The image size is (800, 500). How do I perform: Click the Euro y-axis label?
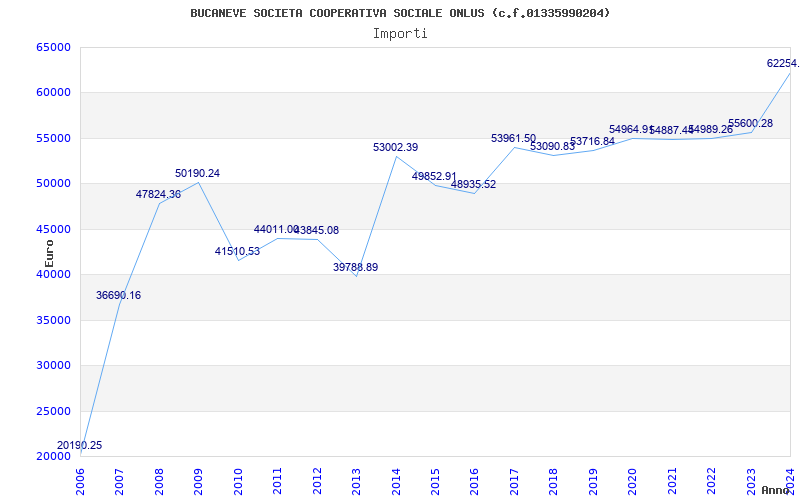click(49, 254)
